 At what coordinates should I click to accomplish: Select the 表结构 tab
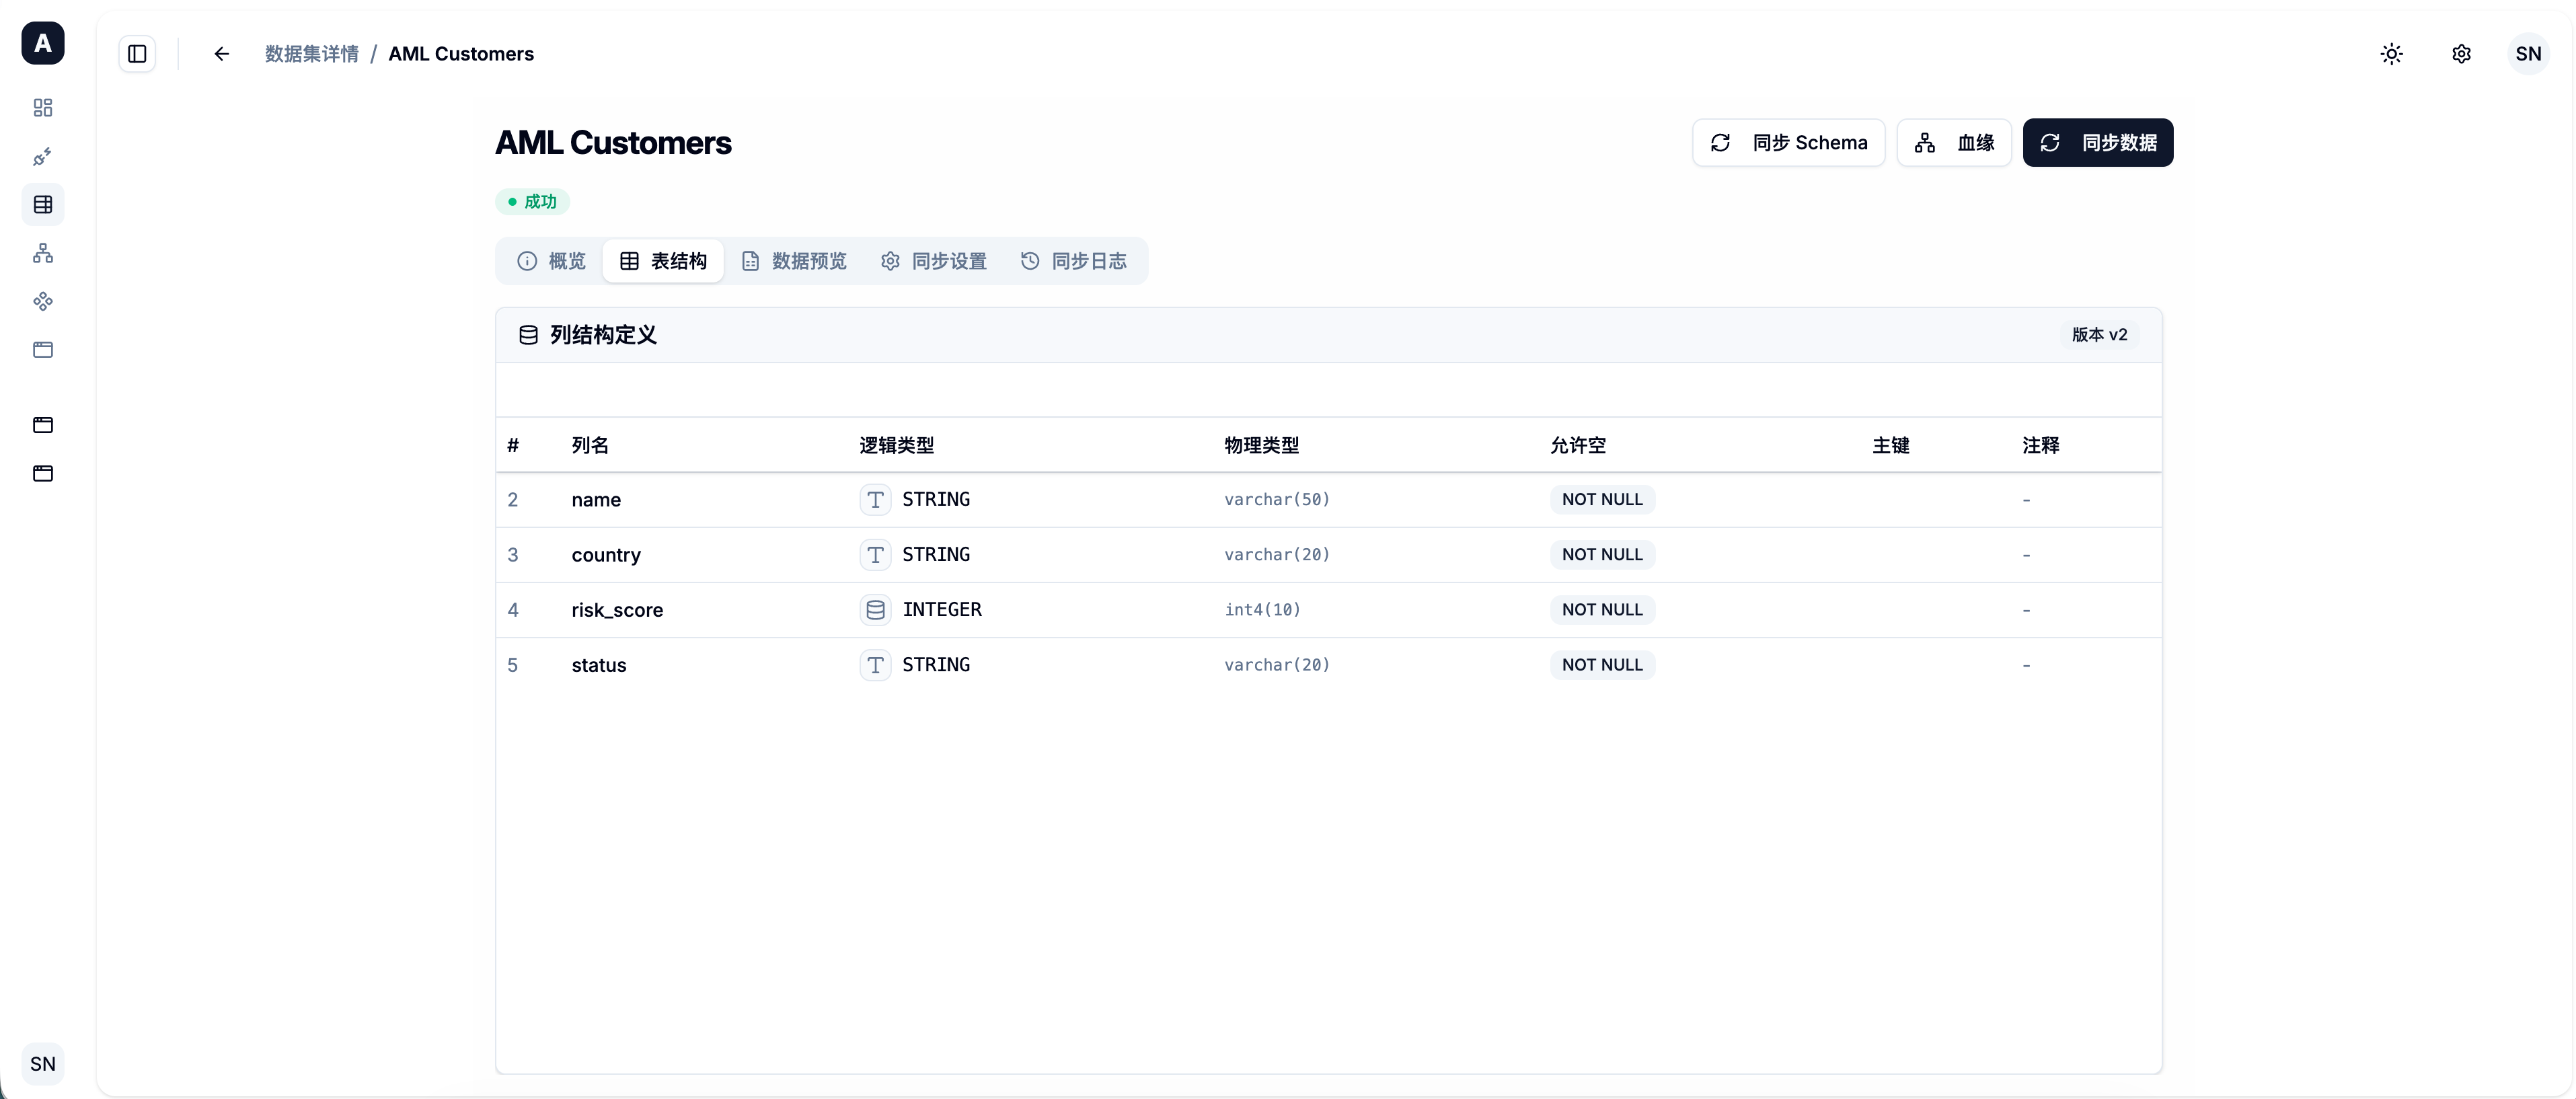663,261
